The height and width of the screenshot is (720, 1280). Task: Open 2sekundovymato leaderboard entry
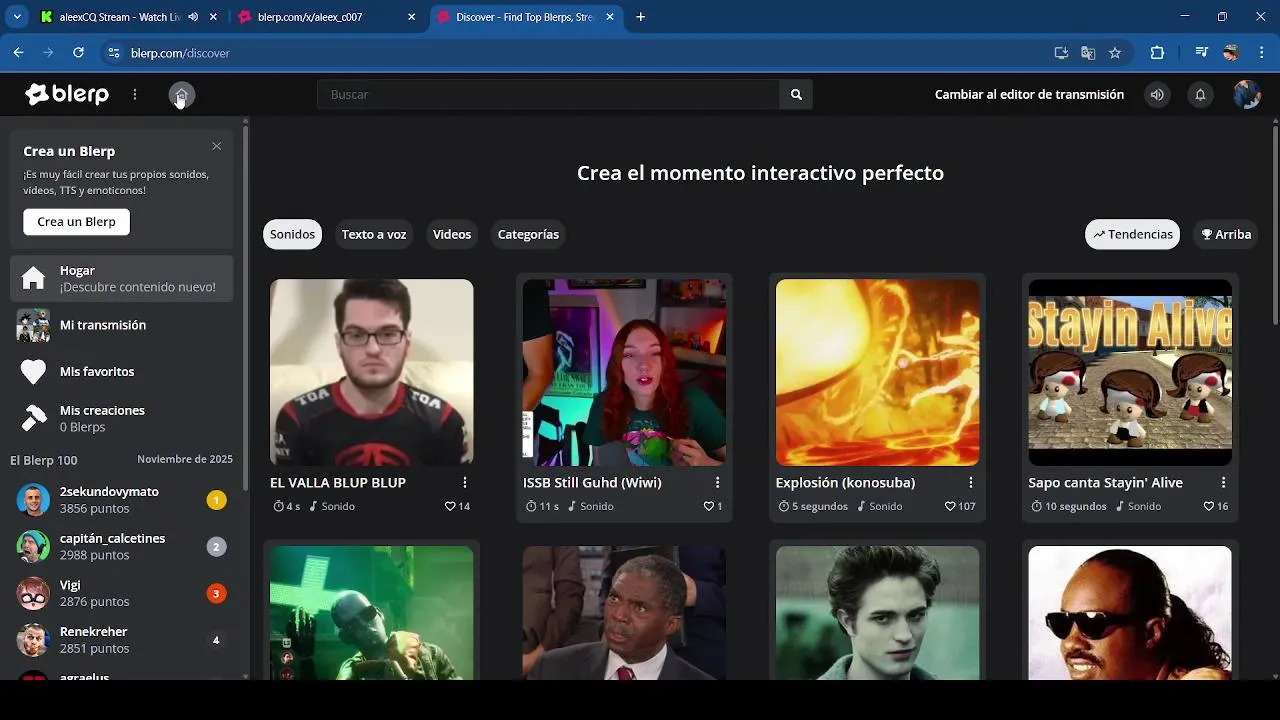(121, 500)
